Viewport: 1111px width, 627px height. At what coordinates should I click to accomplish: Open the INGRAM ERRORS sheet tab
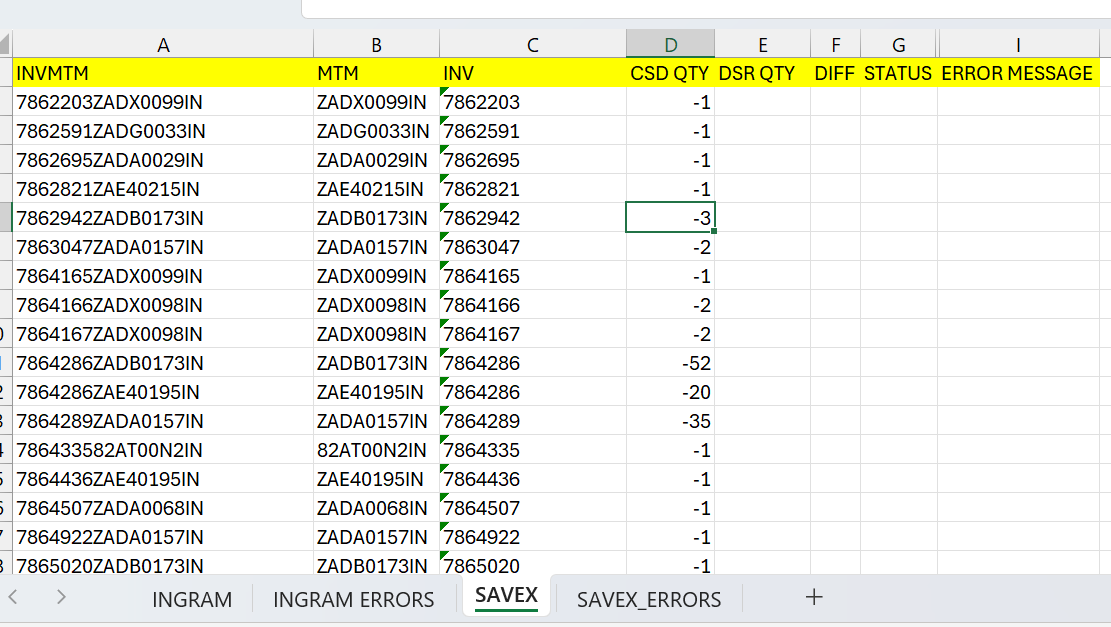[x=353, y=599]
